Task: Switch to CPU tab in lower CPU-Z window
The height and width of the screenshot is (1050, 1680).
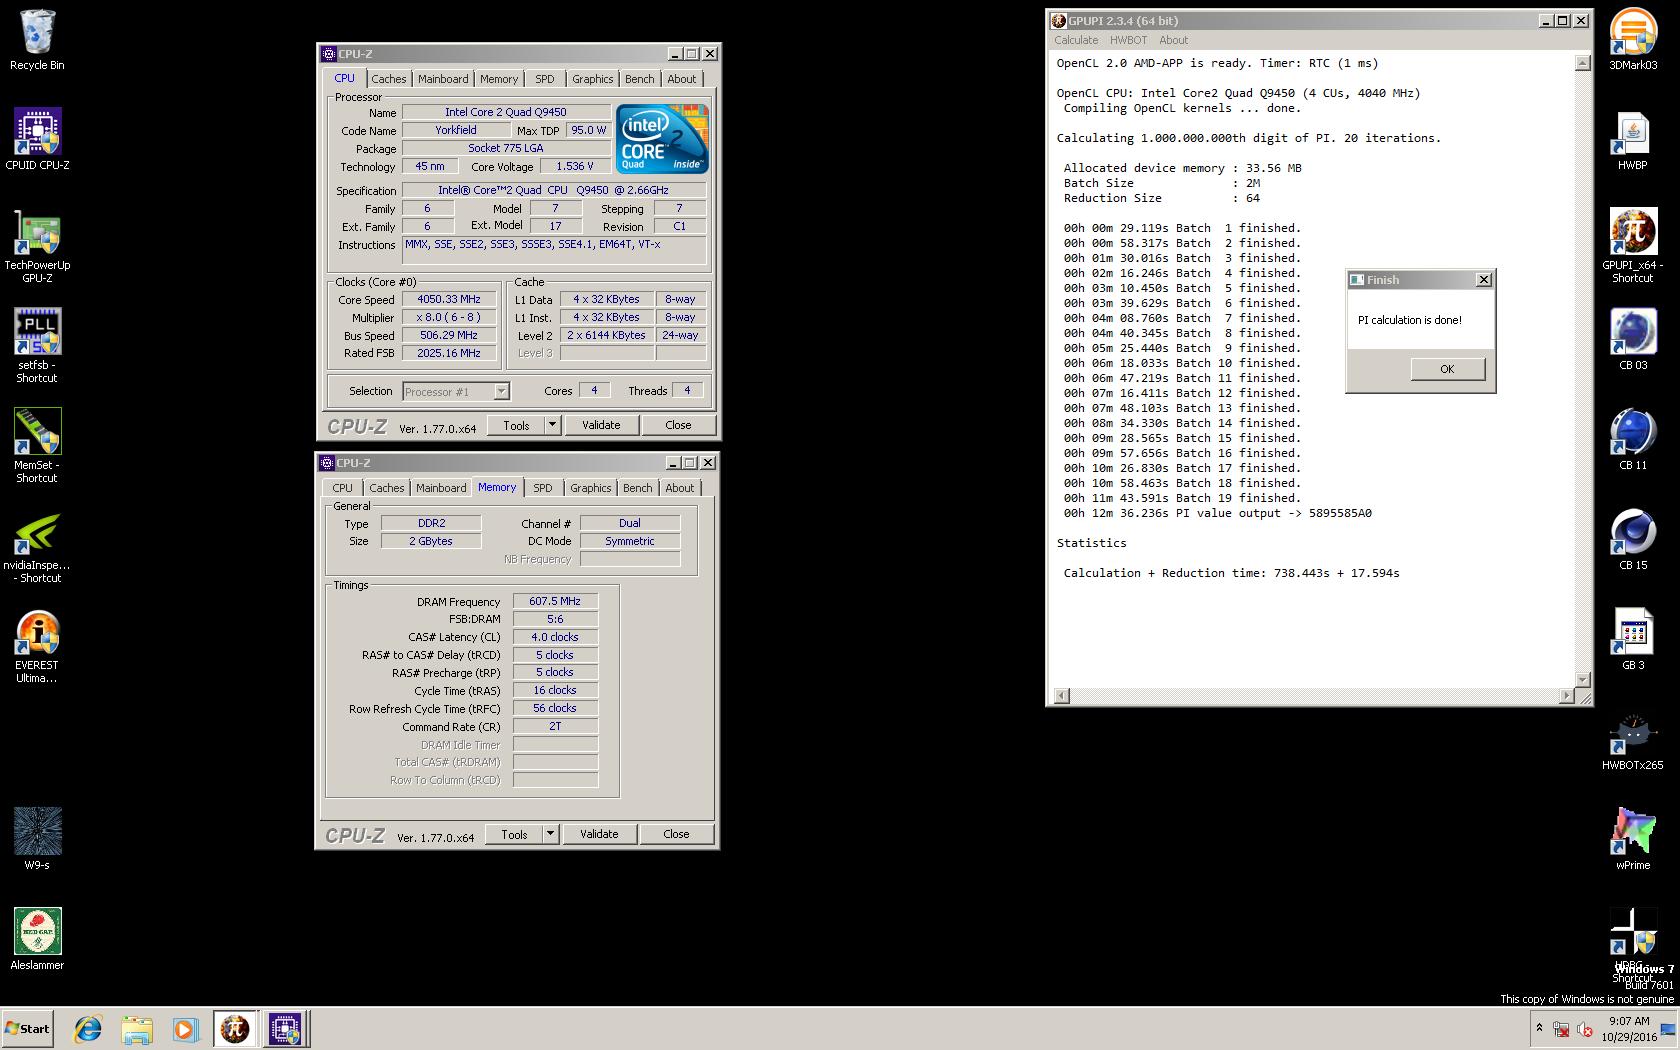Action: point(342,488)
